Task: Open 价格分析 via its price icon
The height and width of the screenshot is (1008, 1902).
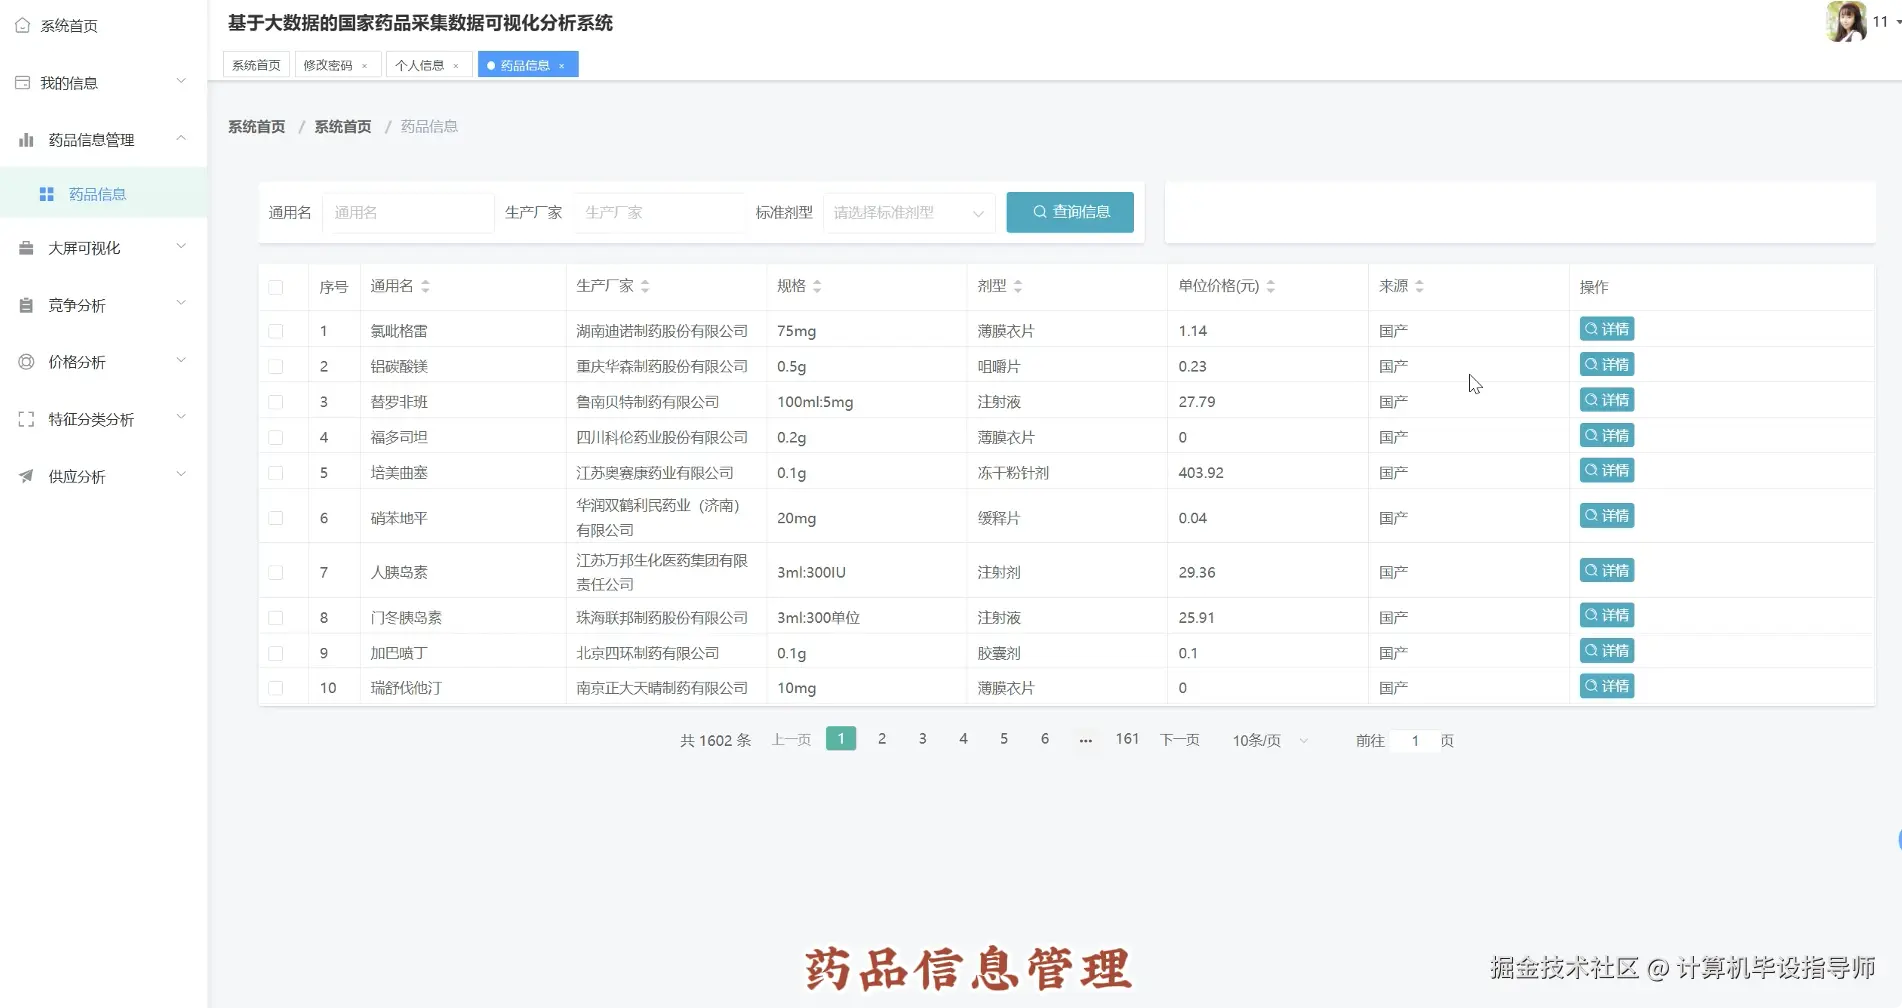Action: [26, 361]
